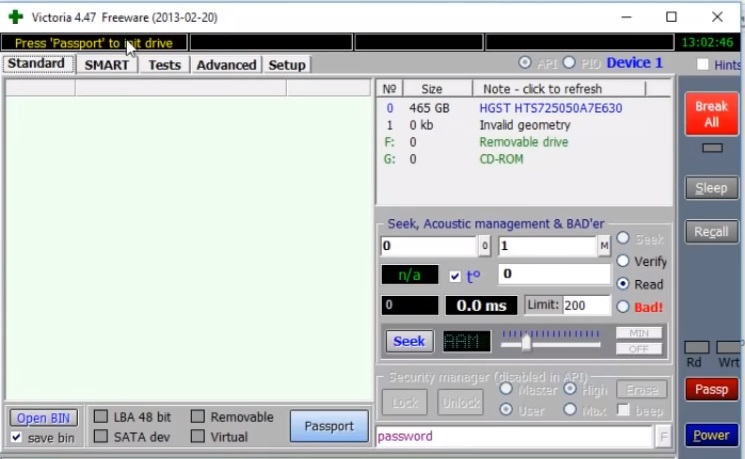Open the Advanced tab
Screen dimensions: 745x459
point(226,65)
